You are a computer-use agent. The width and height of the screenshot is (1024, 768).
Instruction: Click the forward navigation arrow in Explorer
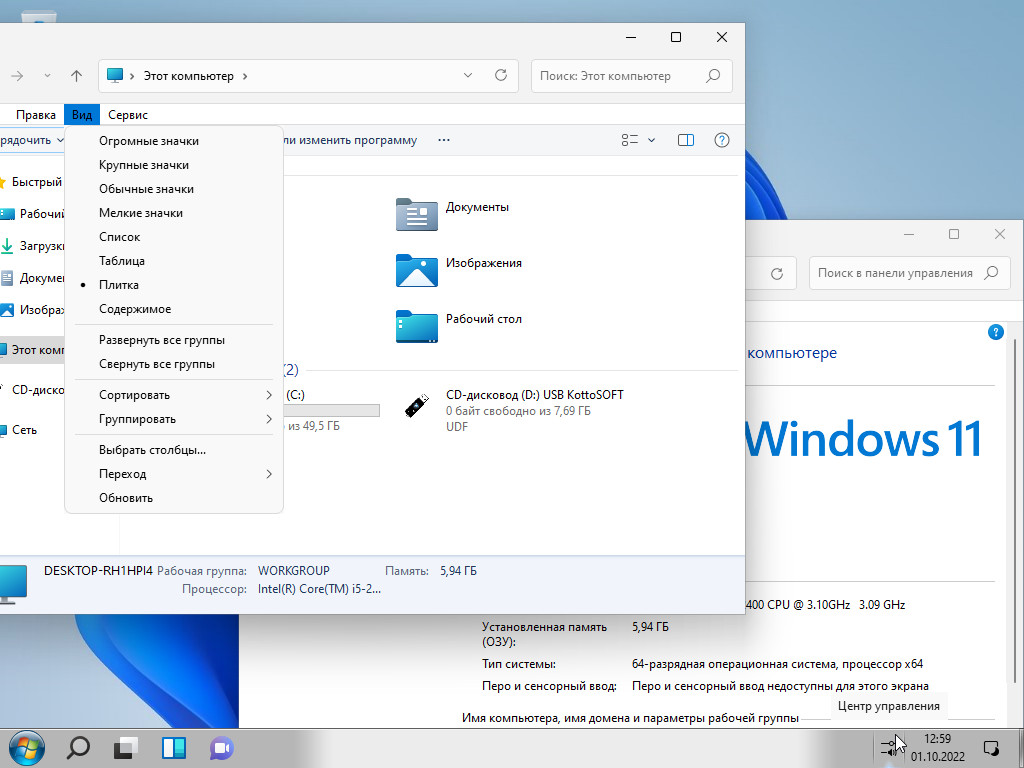click(x=18, y=76)
